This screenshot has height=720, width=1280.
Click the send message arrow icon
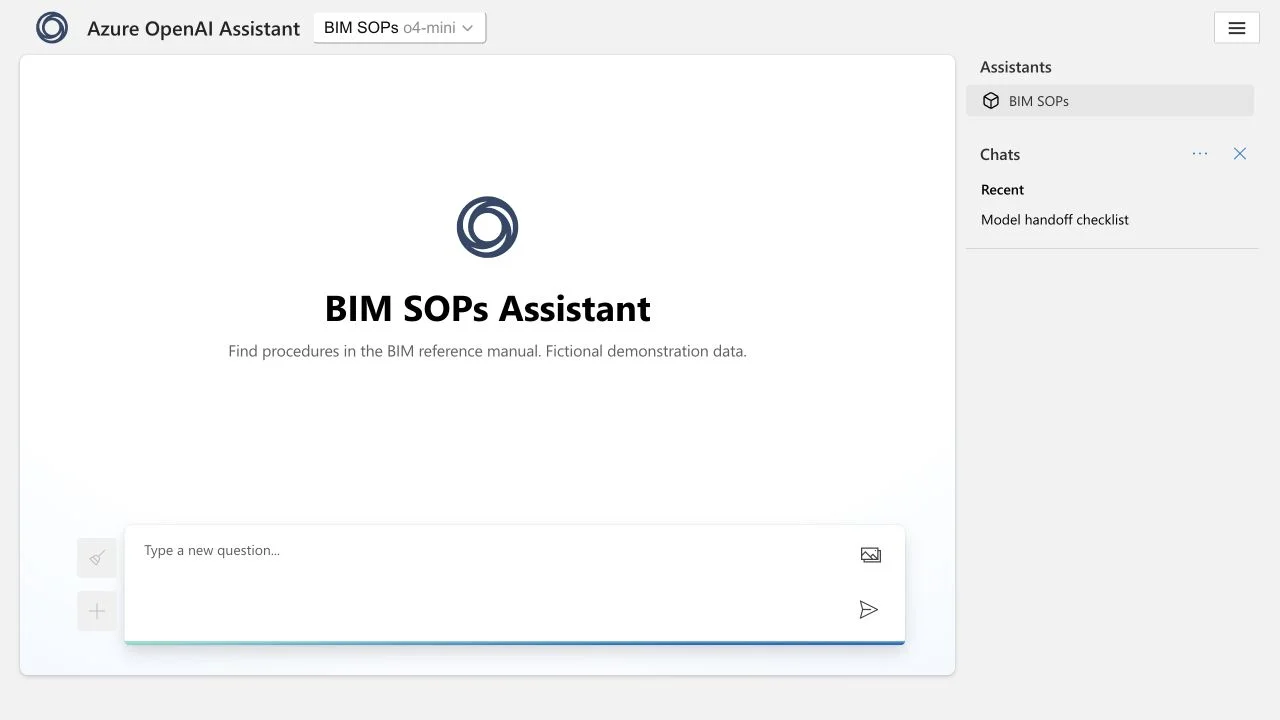(x=869, y=610)
